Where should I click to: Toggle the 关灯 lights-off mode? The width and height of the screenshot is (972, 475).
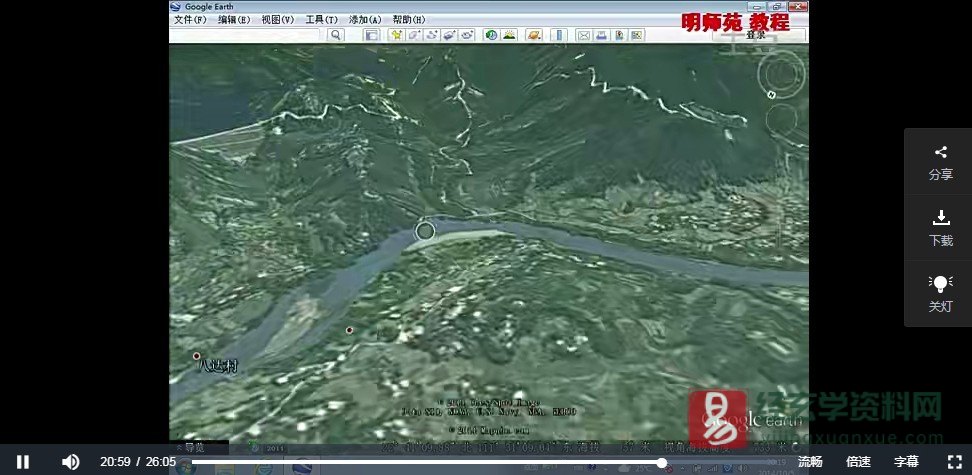940,294
